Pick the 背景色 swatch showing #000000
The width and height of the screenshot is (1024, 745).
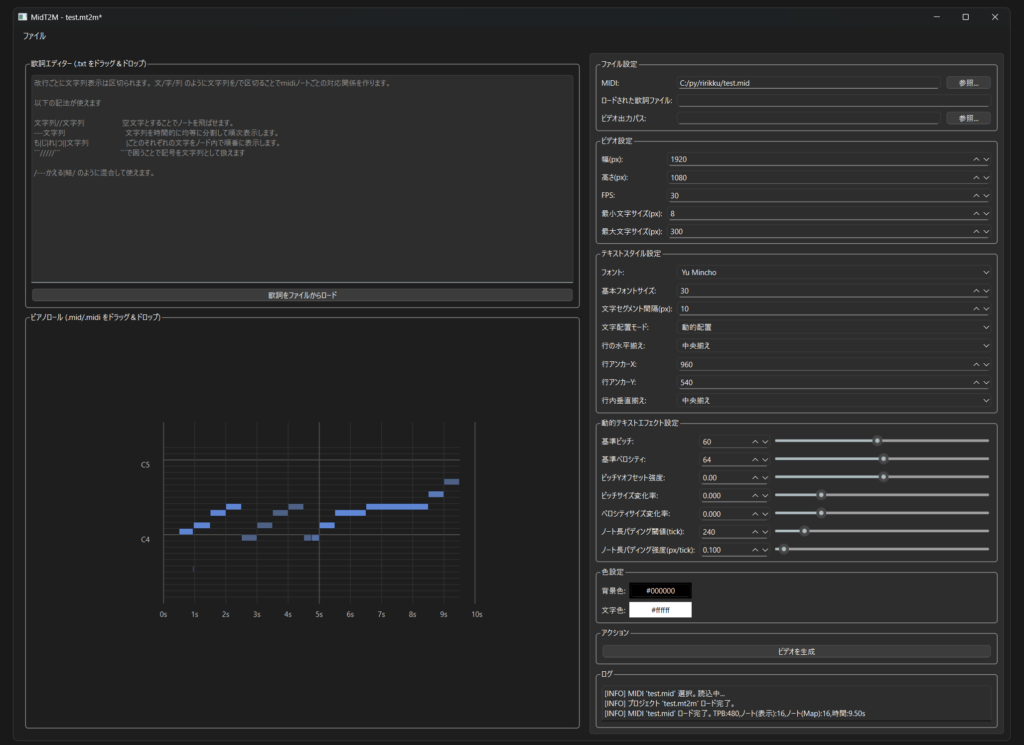660,591
